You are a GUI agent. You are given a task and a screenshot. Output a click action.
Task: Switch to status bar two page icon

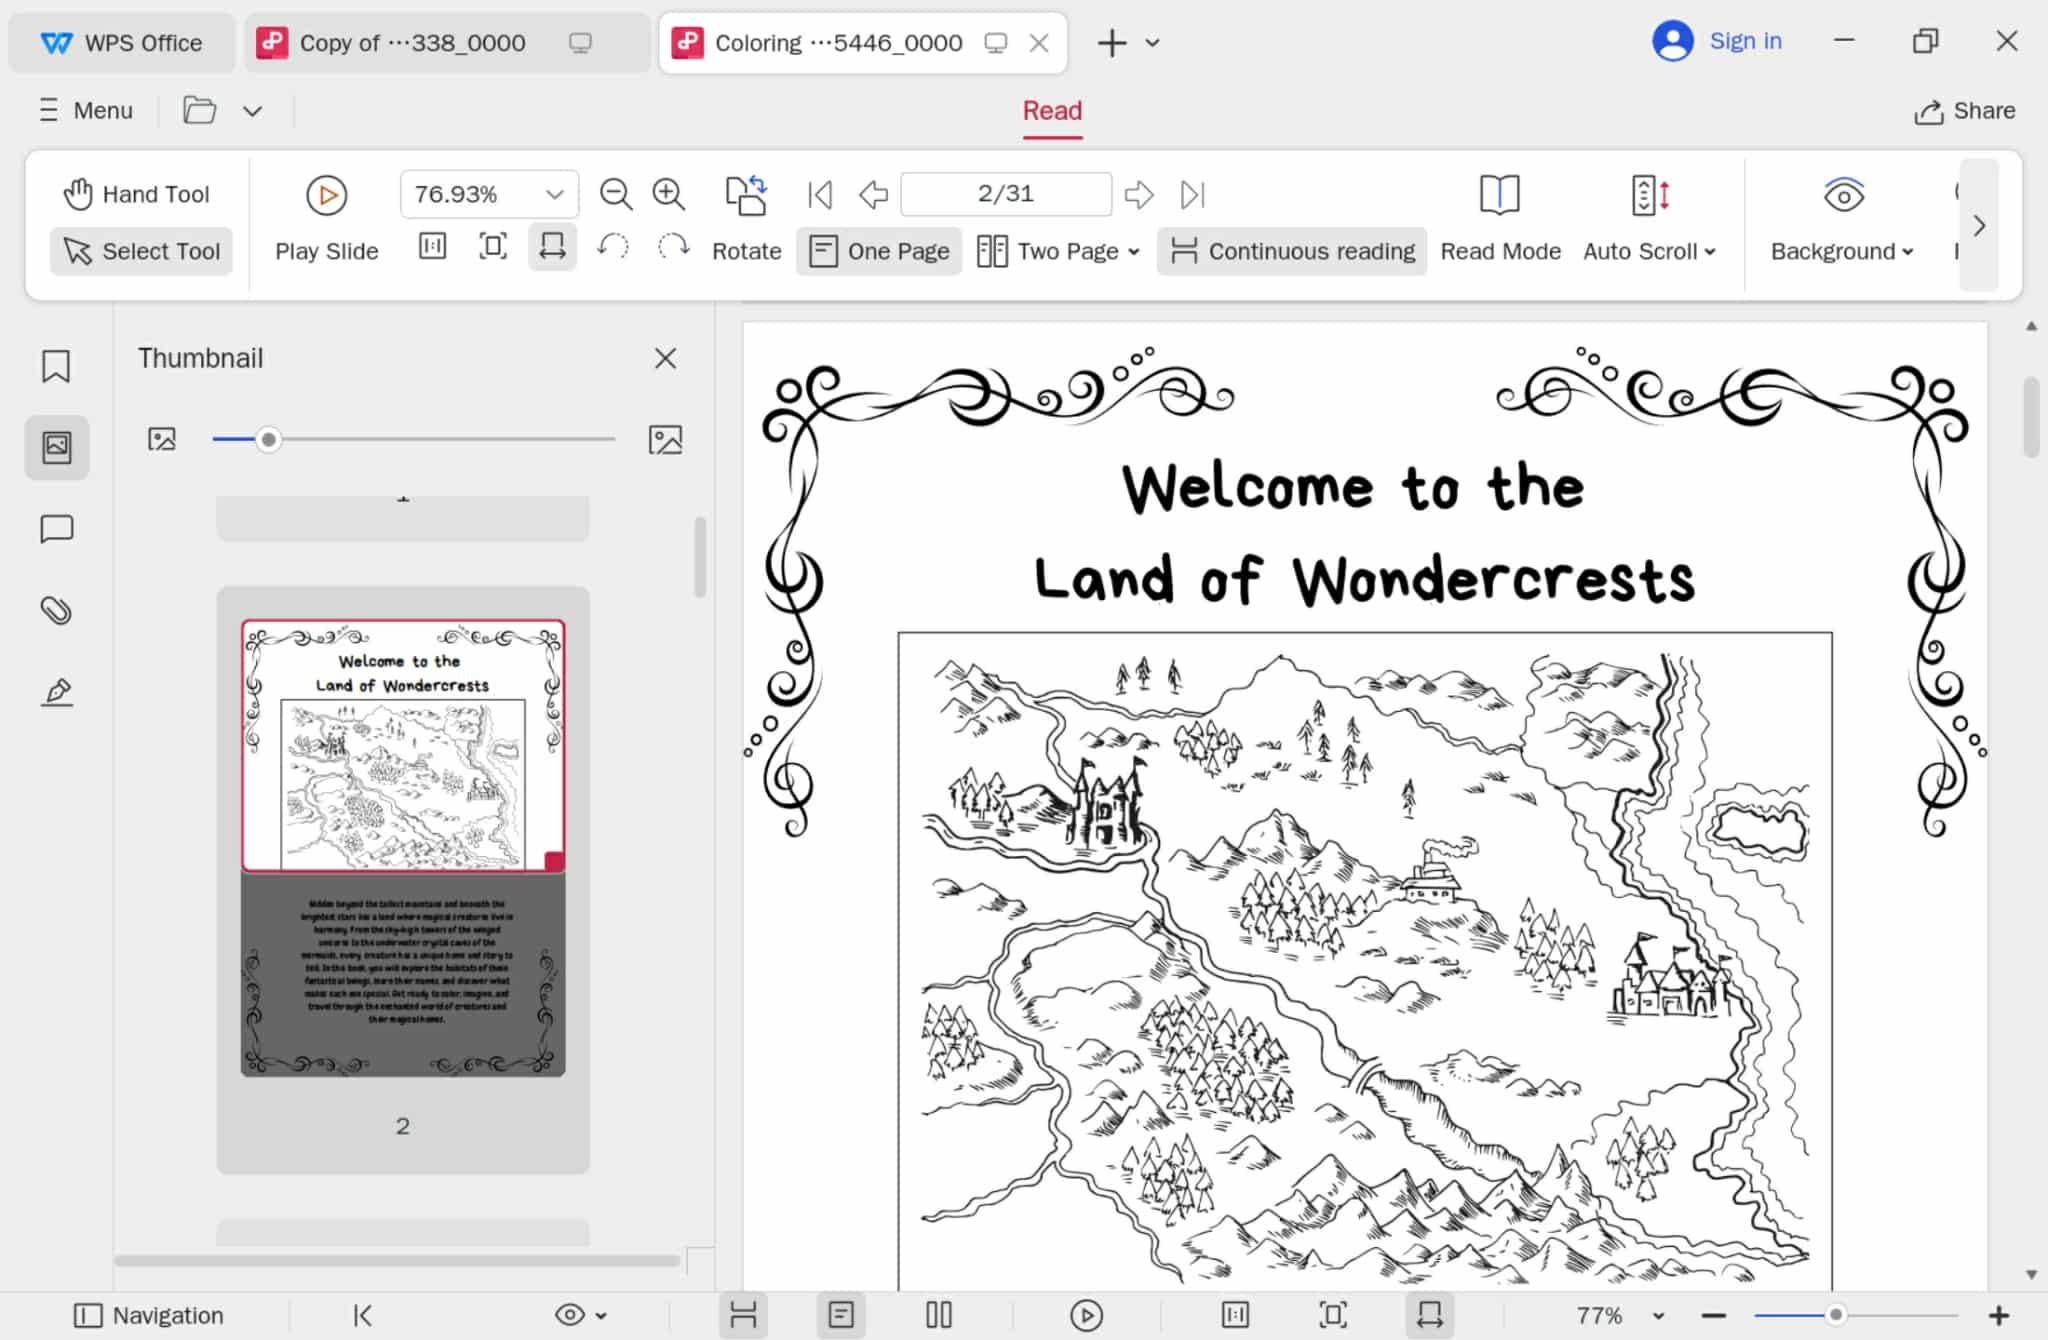[939, 1315]
